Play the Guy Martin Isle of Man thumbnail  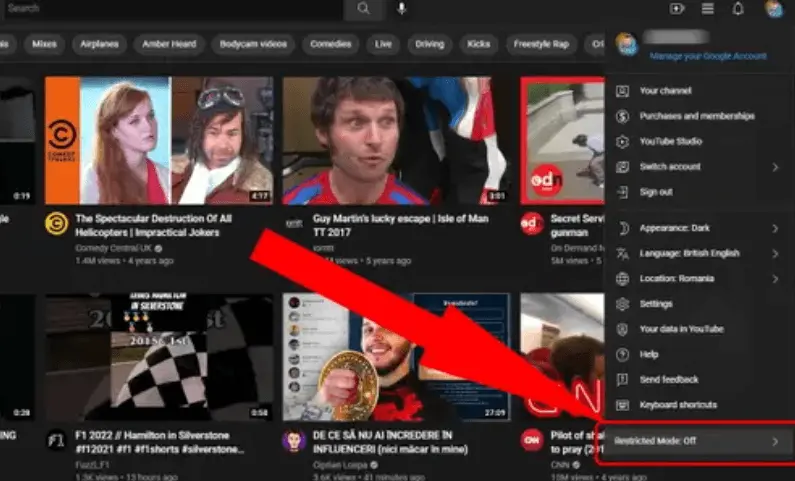(x=396, y=140)
